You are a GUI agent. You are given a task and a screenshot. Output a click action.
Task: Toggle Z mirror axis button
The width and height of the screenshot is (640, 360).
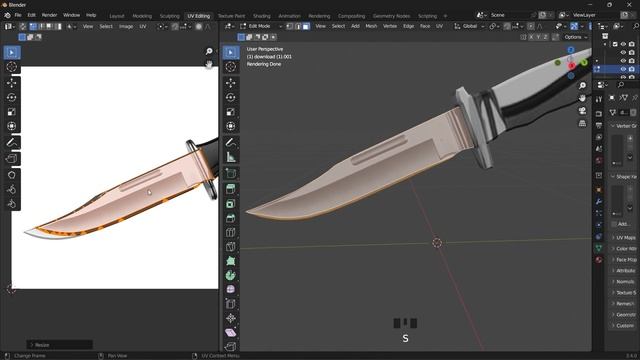(x=545, y=37)
